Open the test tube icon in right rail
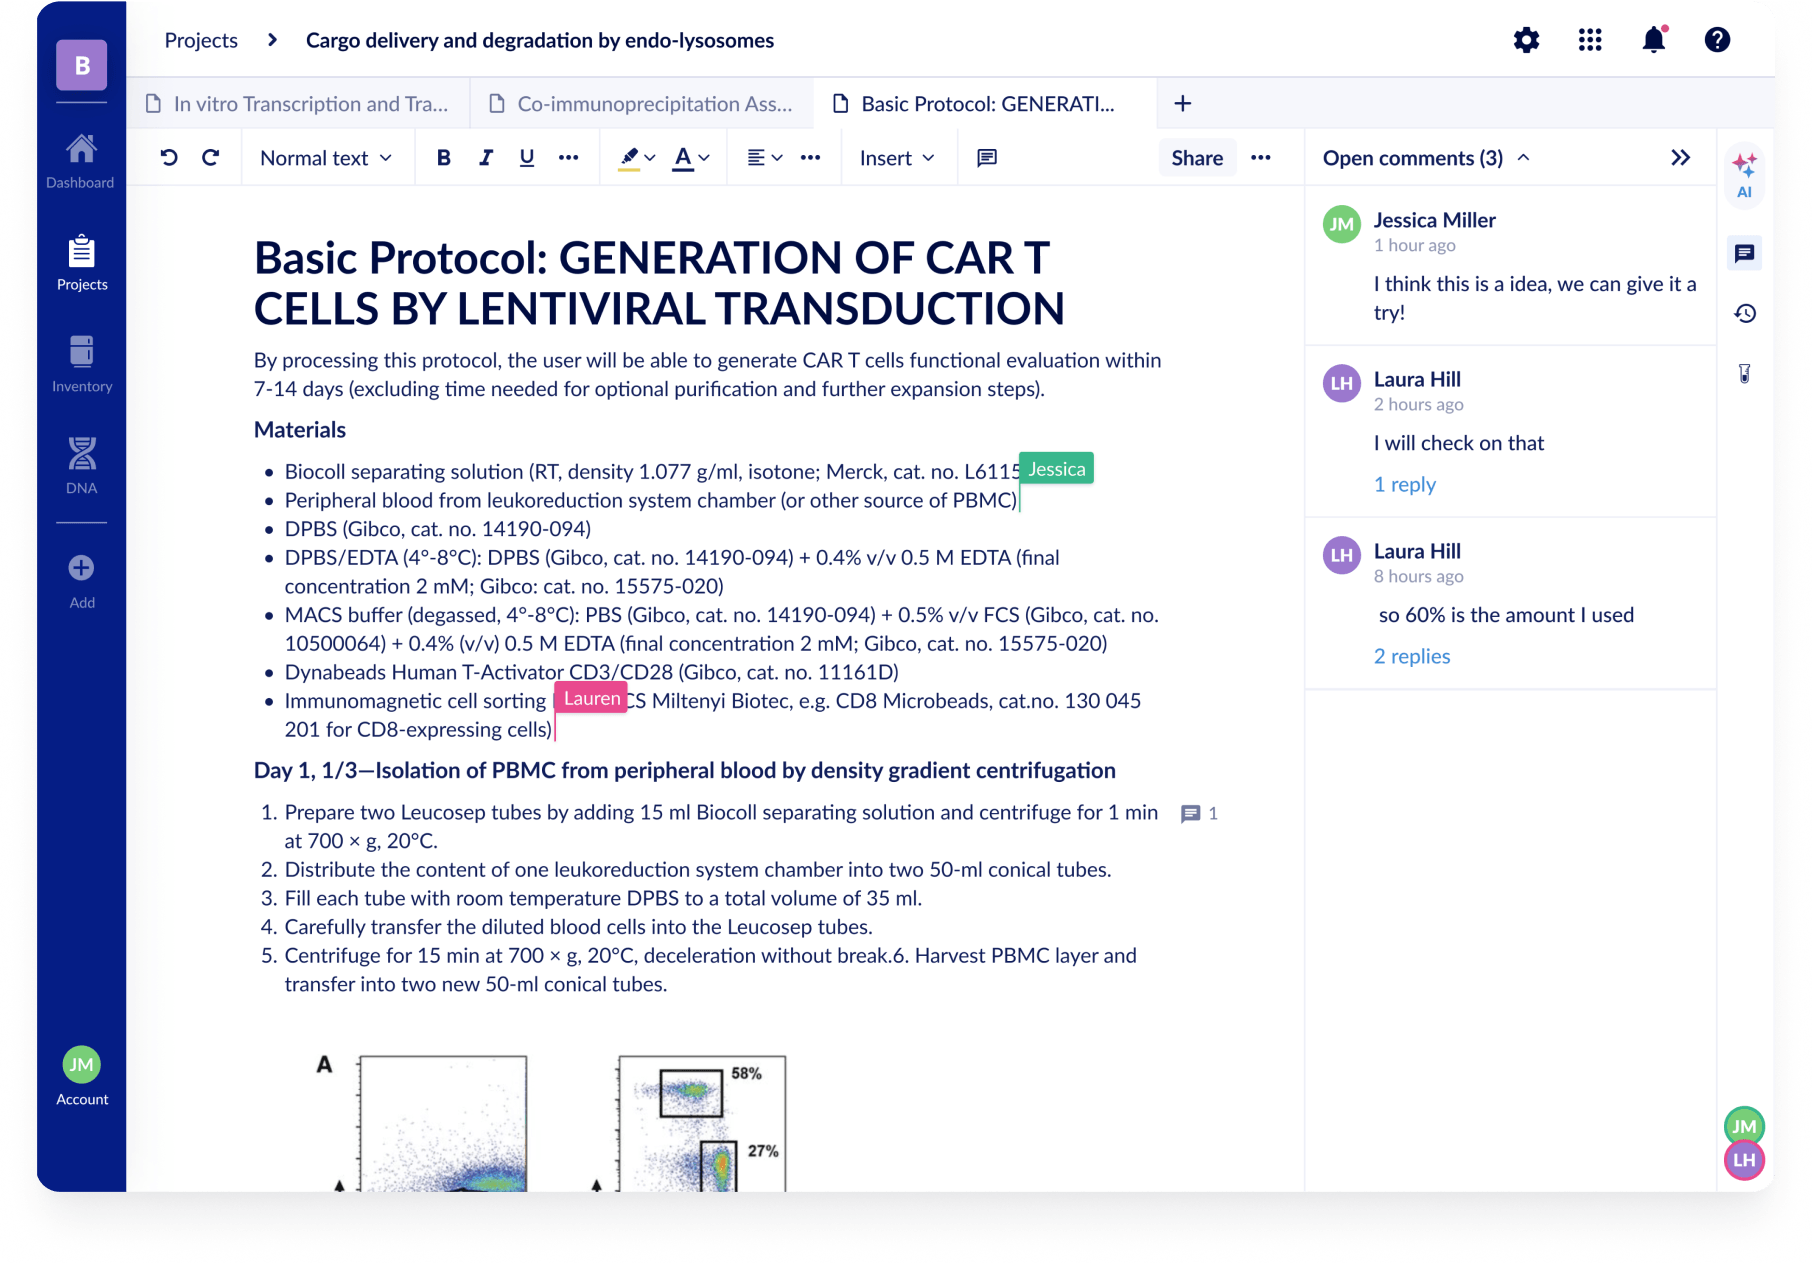The image size is (1812, 1263). (1745, 374)
